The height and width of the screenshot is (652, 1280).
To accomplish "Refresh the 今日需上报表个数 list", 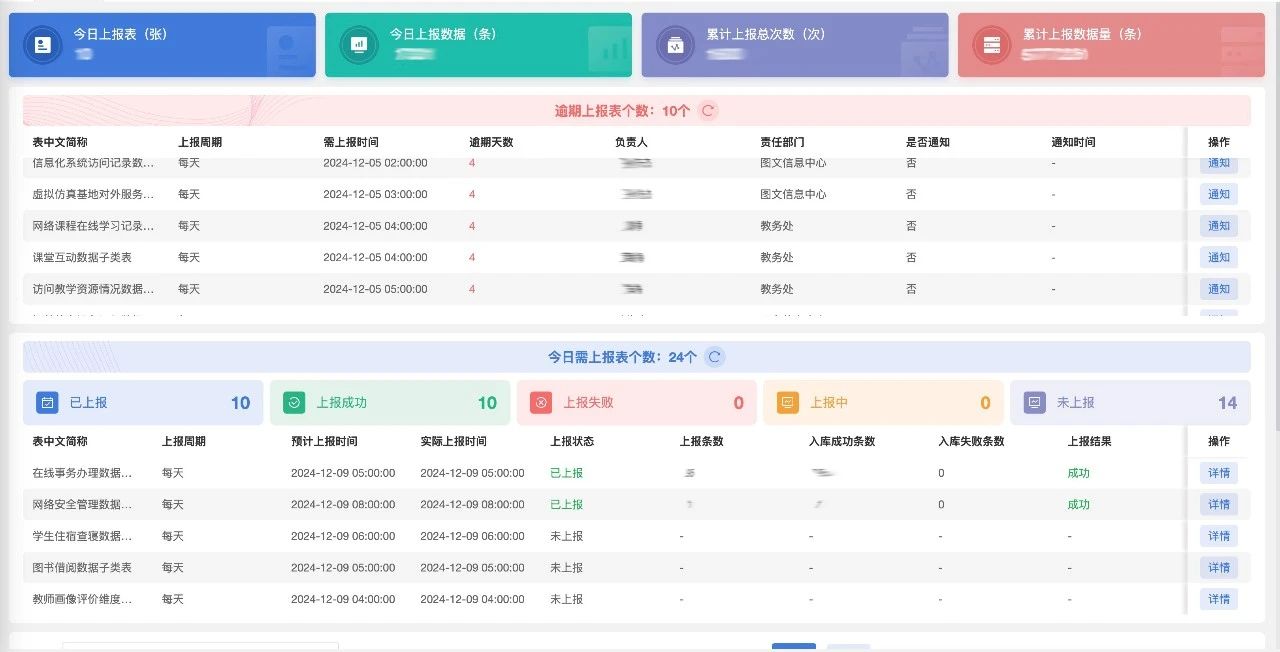I will pos(714,357).
